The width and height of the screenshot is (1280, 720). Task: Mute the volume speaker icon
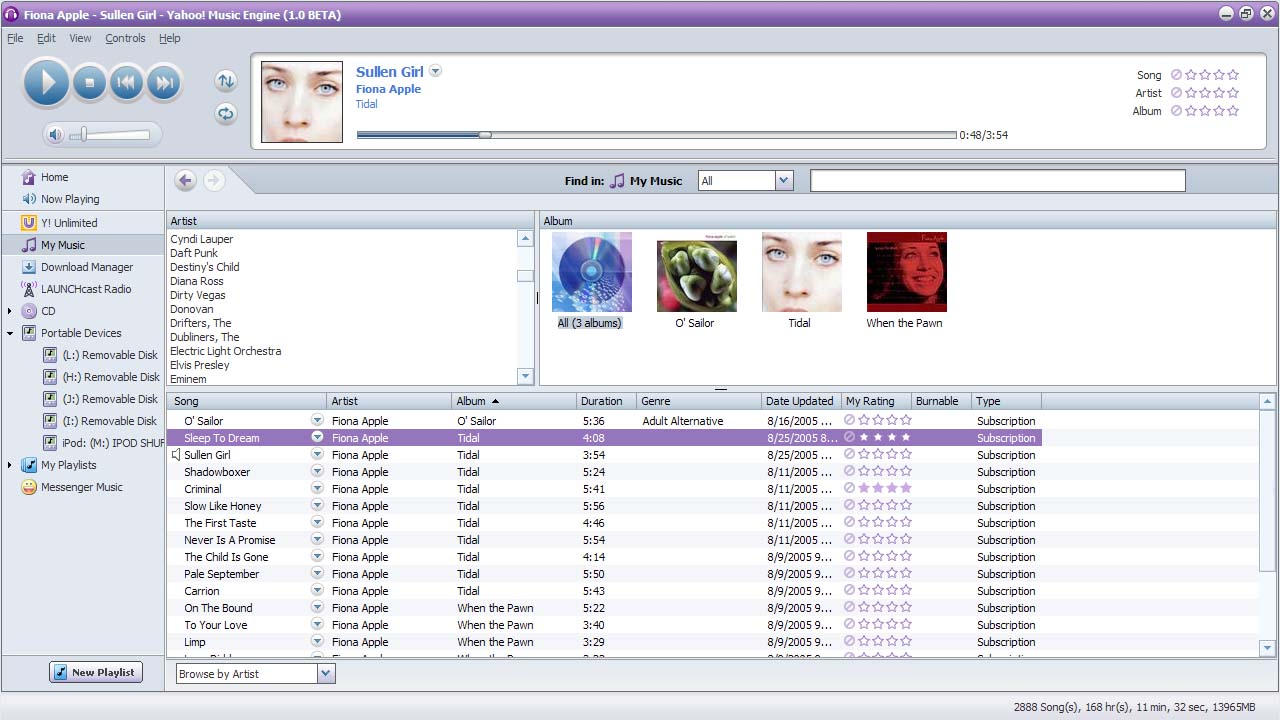[x=56, y=135]
